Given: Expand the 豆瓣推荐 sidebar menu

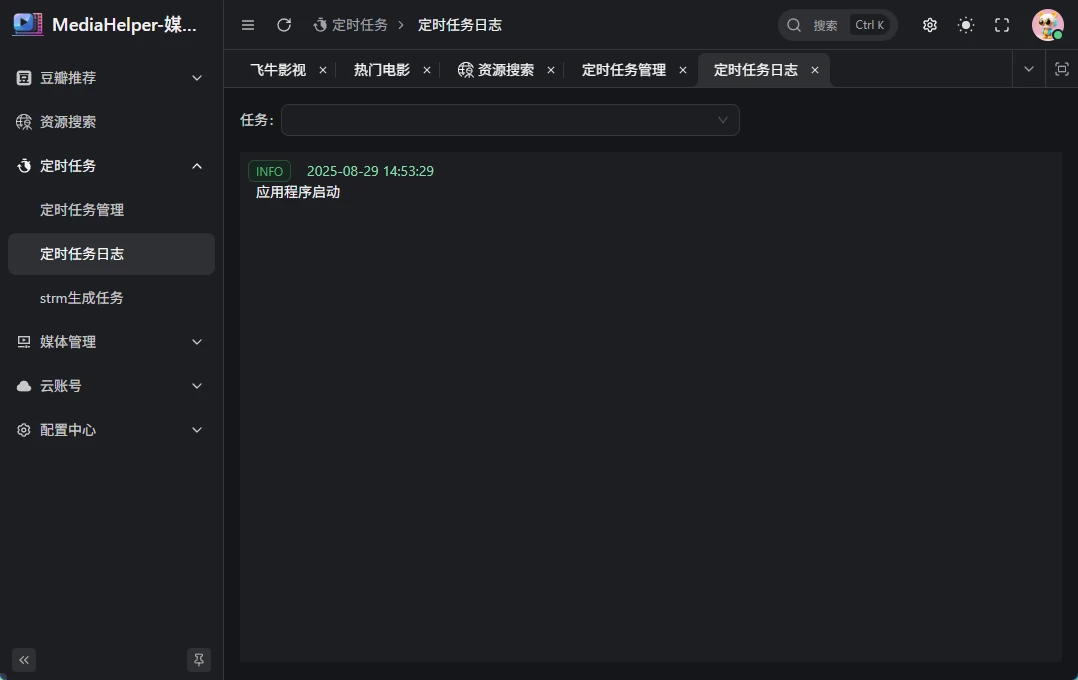Looking at the screenshot, I should 111,78.
